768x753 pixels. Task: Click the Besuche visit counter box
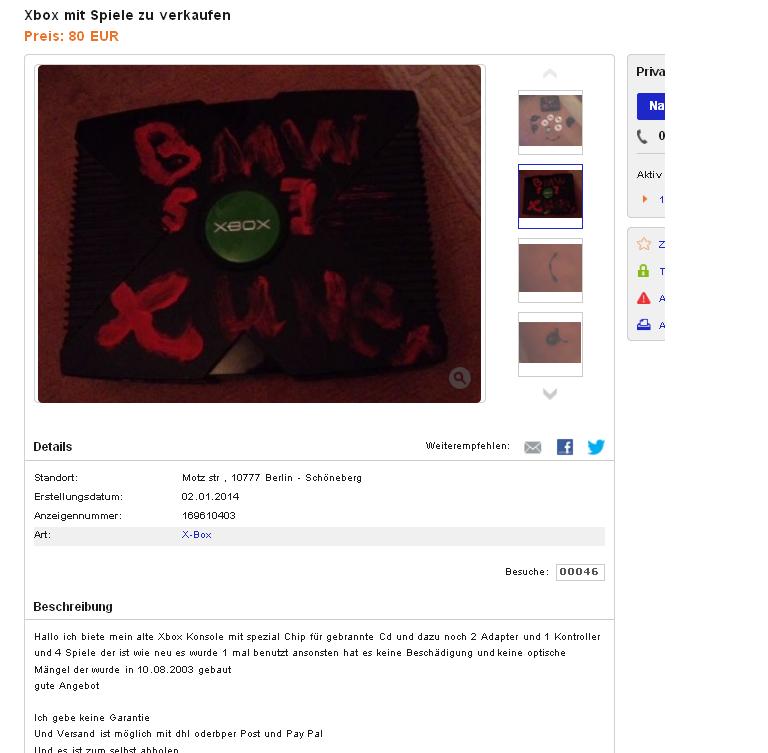coord(580,572)
